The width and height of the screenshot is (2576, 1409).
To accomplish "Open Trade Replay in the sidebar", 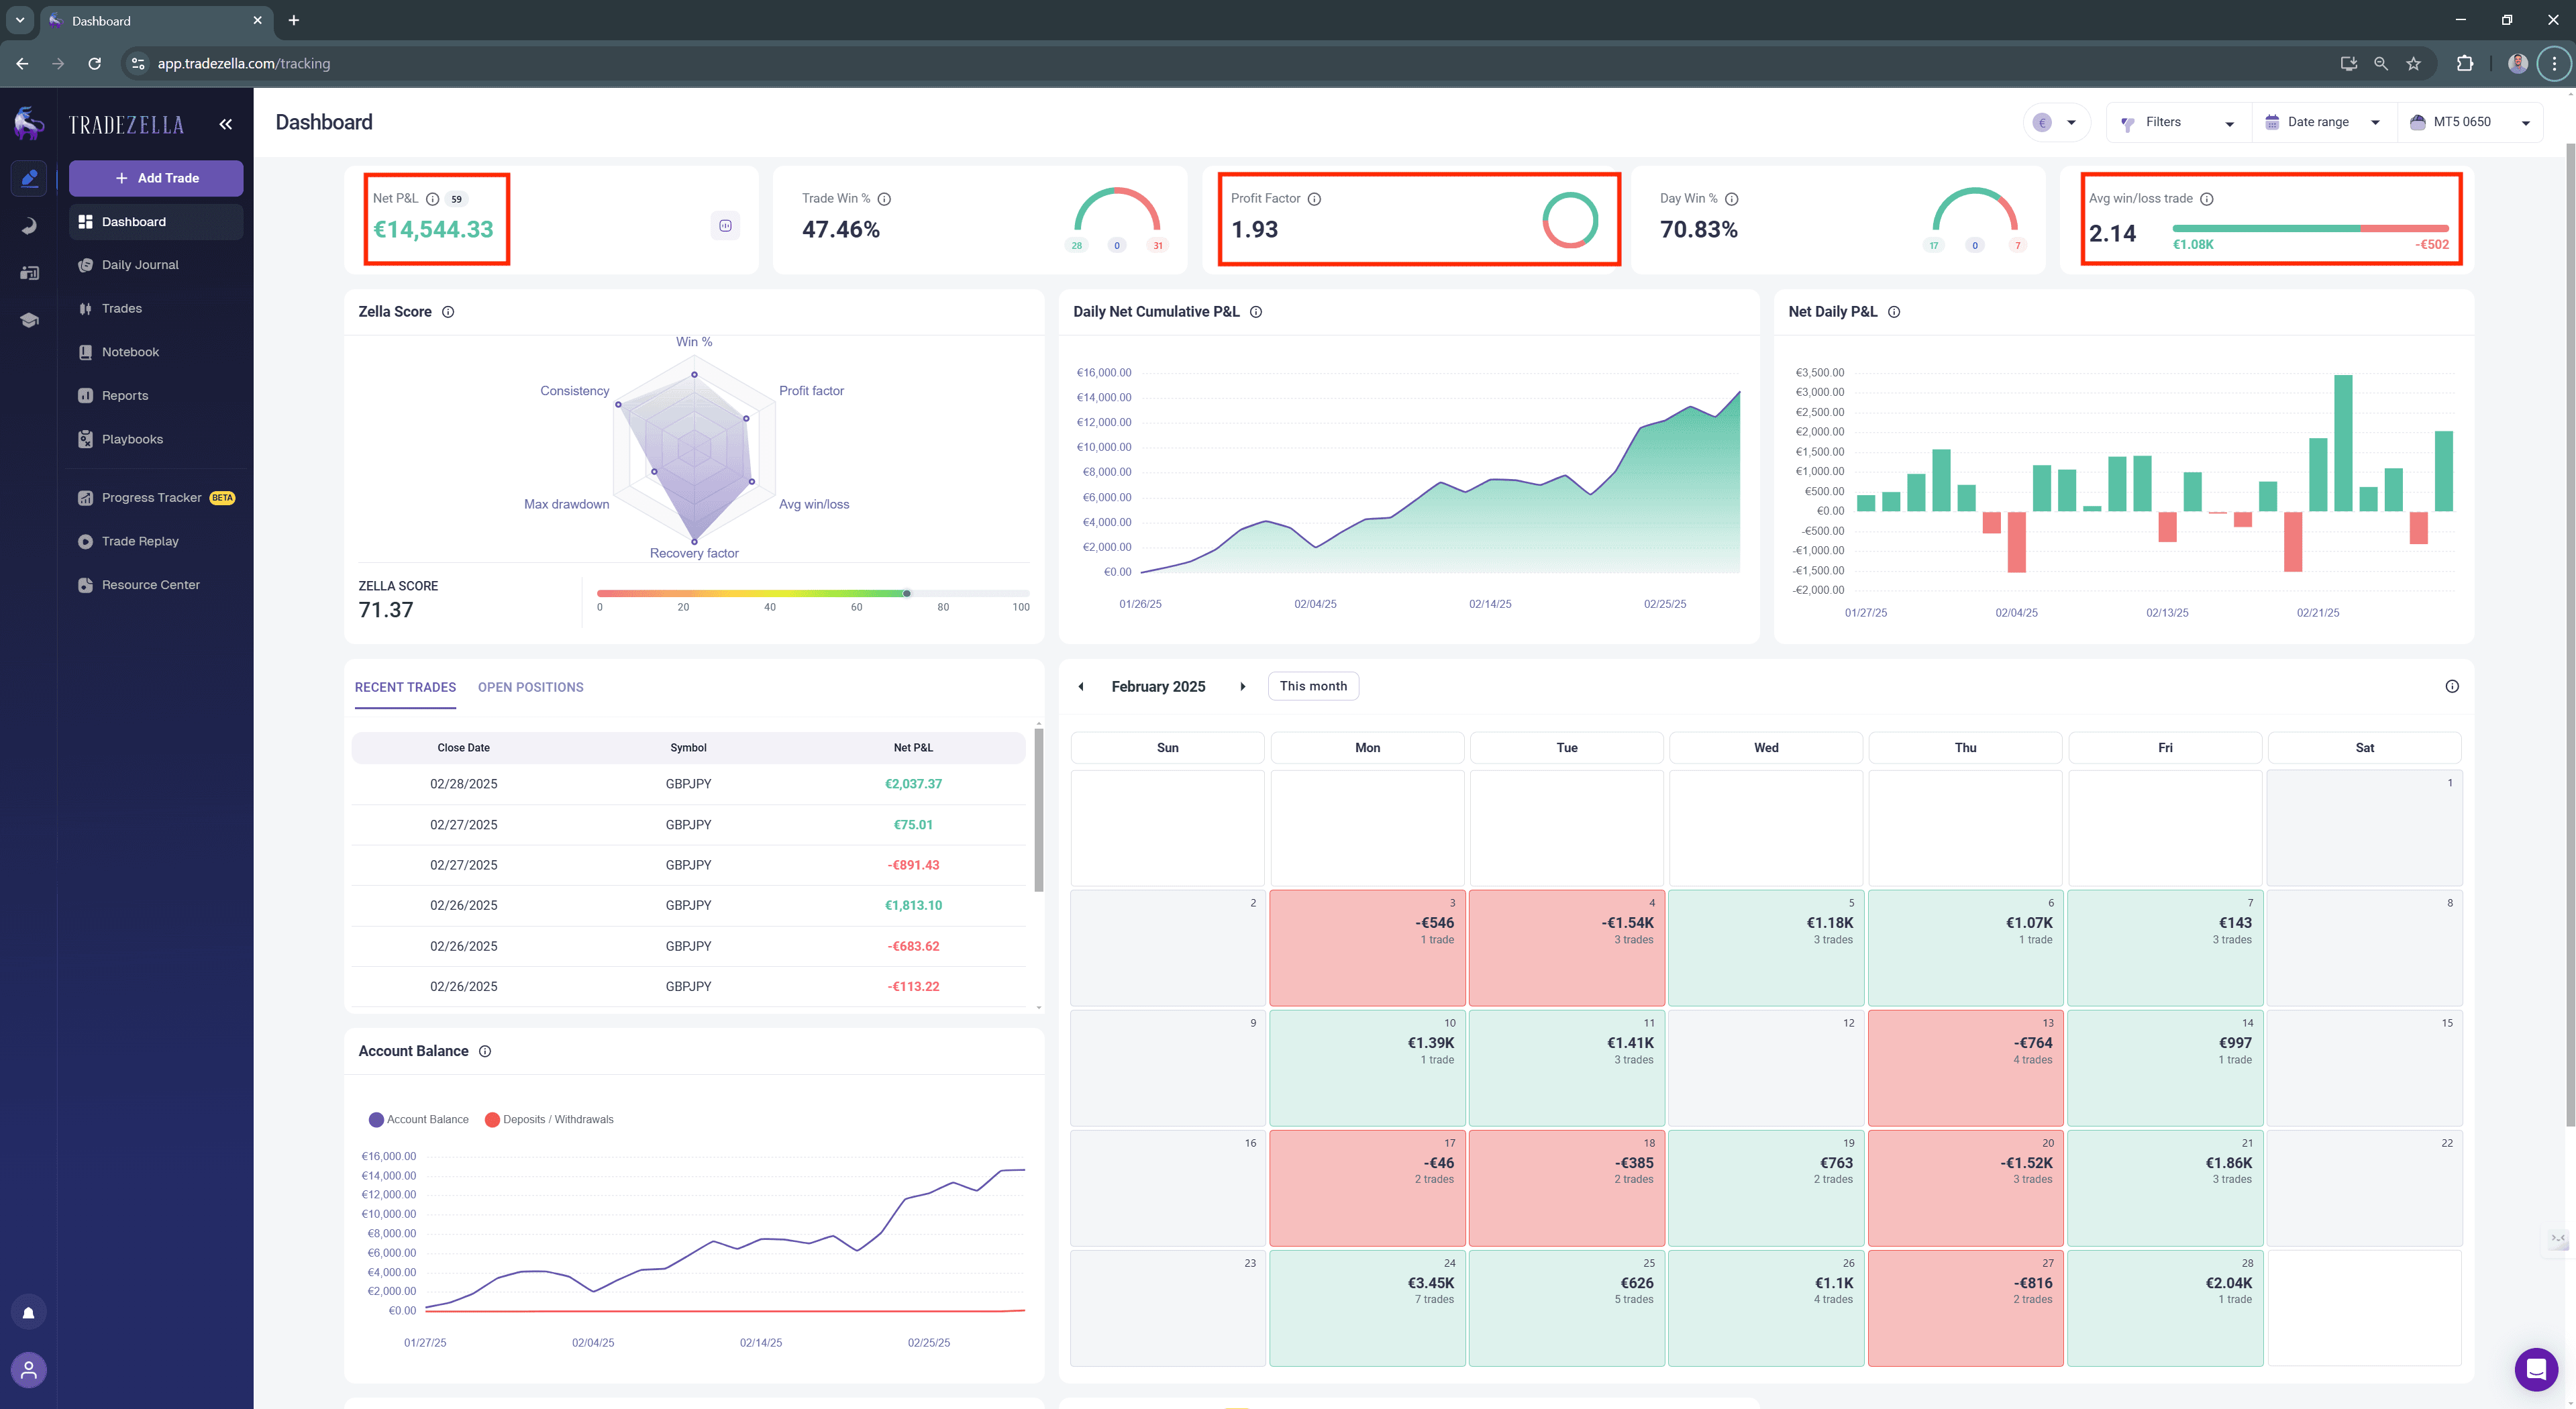I will pos(156,541).
